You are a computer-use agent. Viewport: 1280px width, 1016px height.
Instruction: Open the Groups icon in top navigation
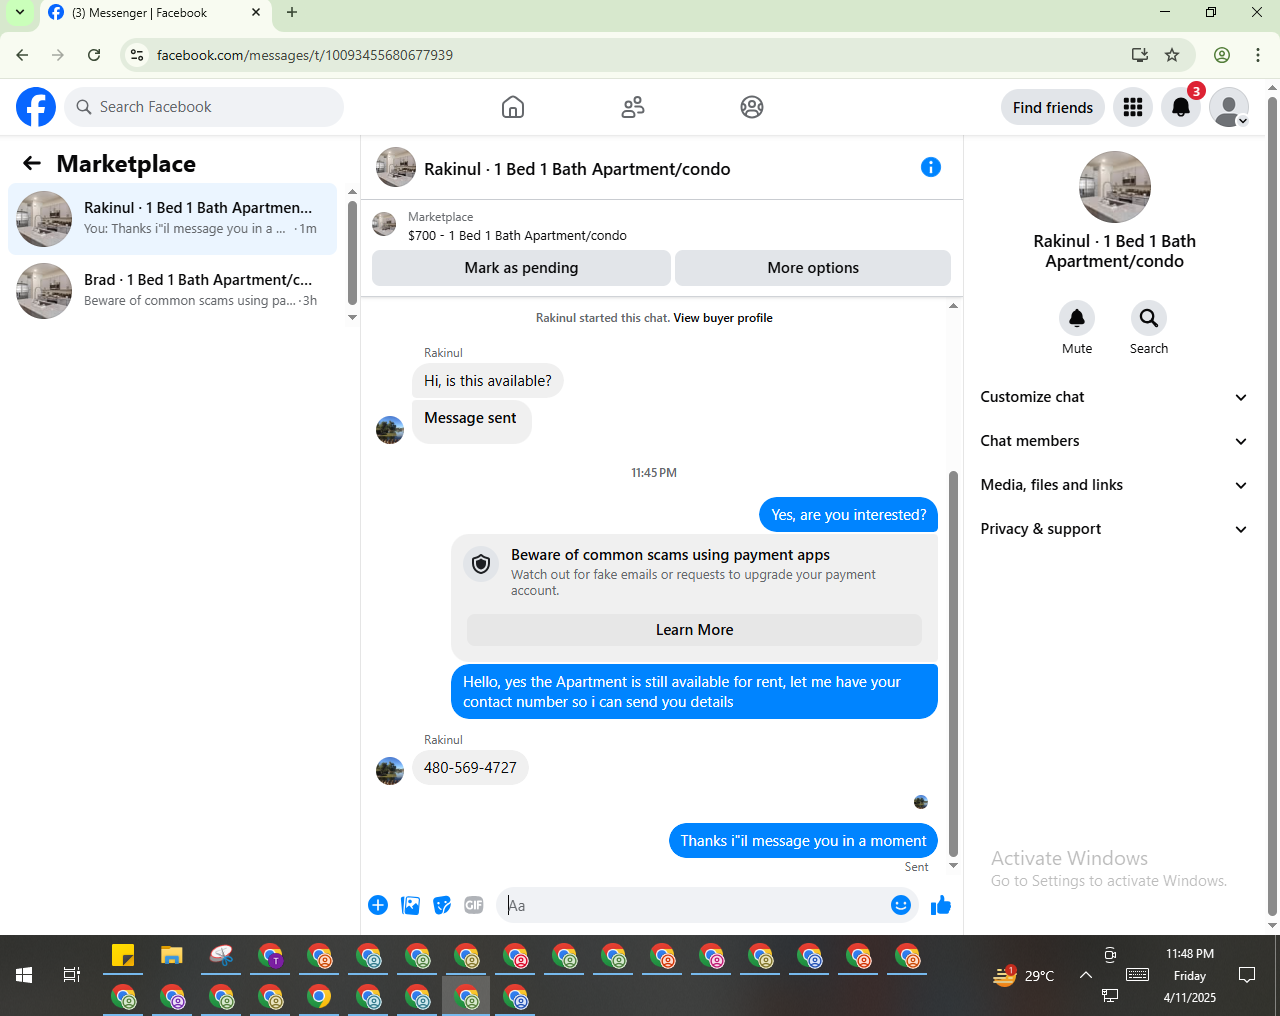tap(752, 107)
